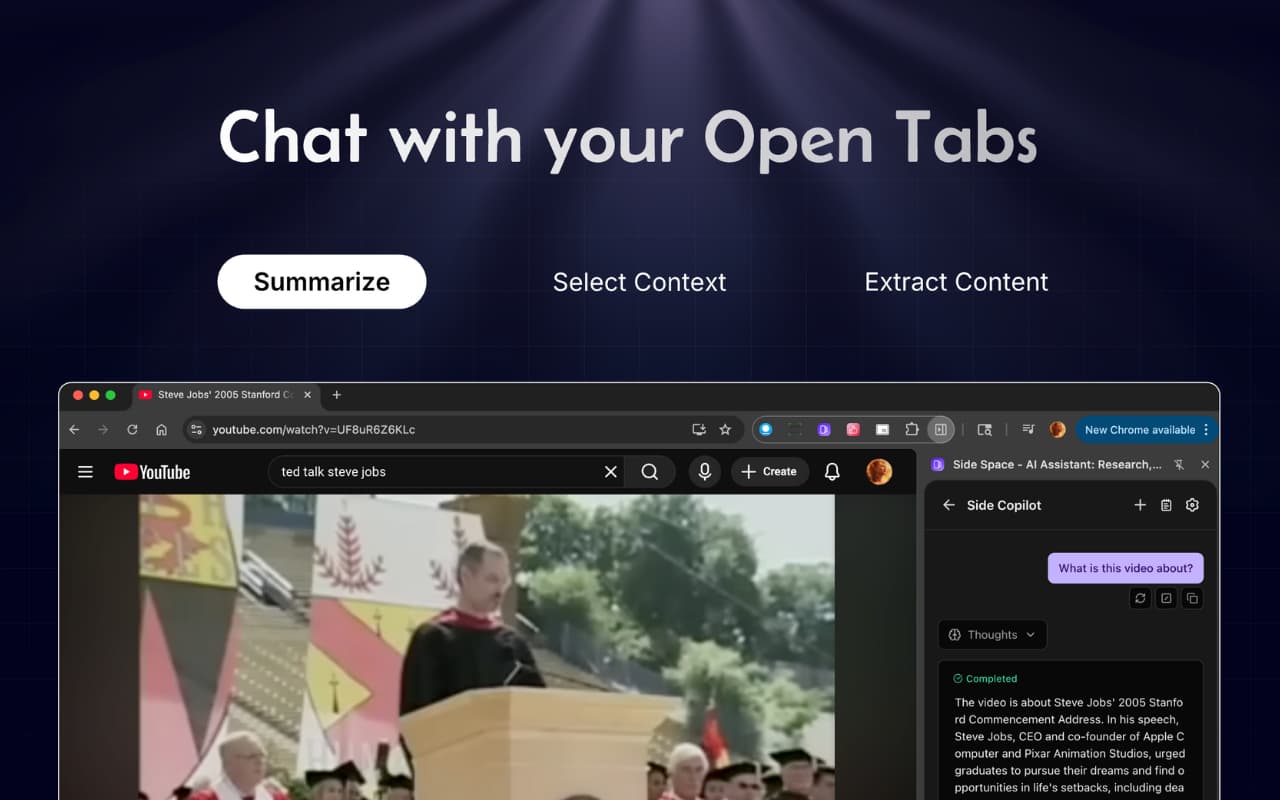Image resolution: width=1280 pixels, height=800 pixels.
Task: Edit the question with the edit icon
Action: pos(1166,598)
